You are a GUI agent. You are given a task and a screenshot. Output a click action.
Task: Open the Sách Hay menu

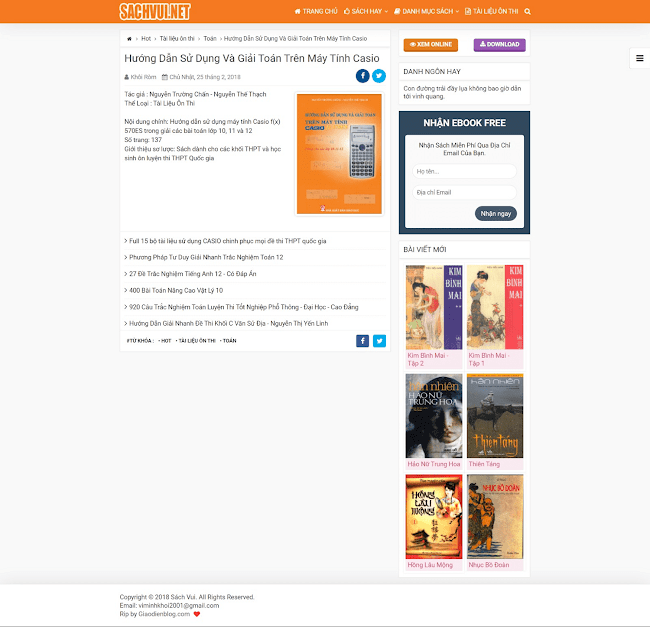tap(366, 11)
